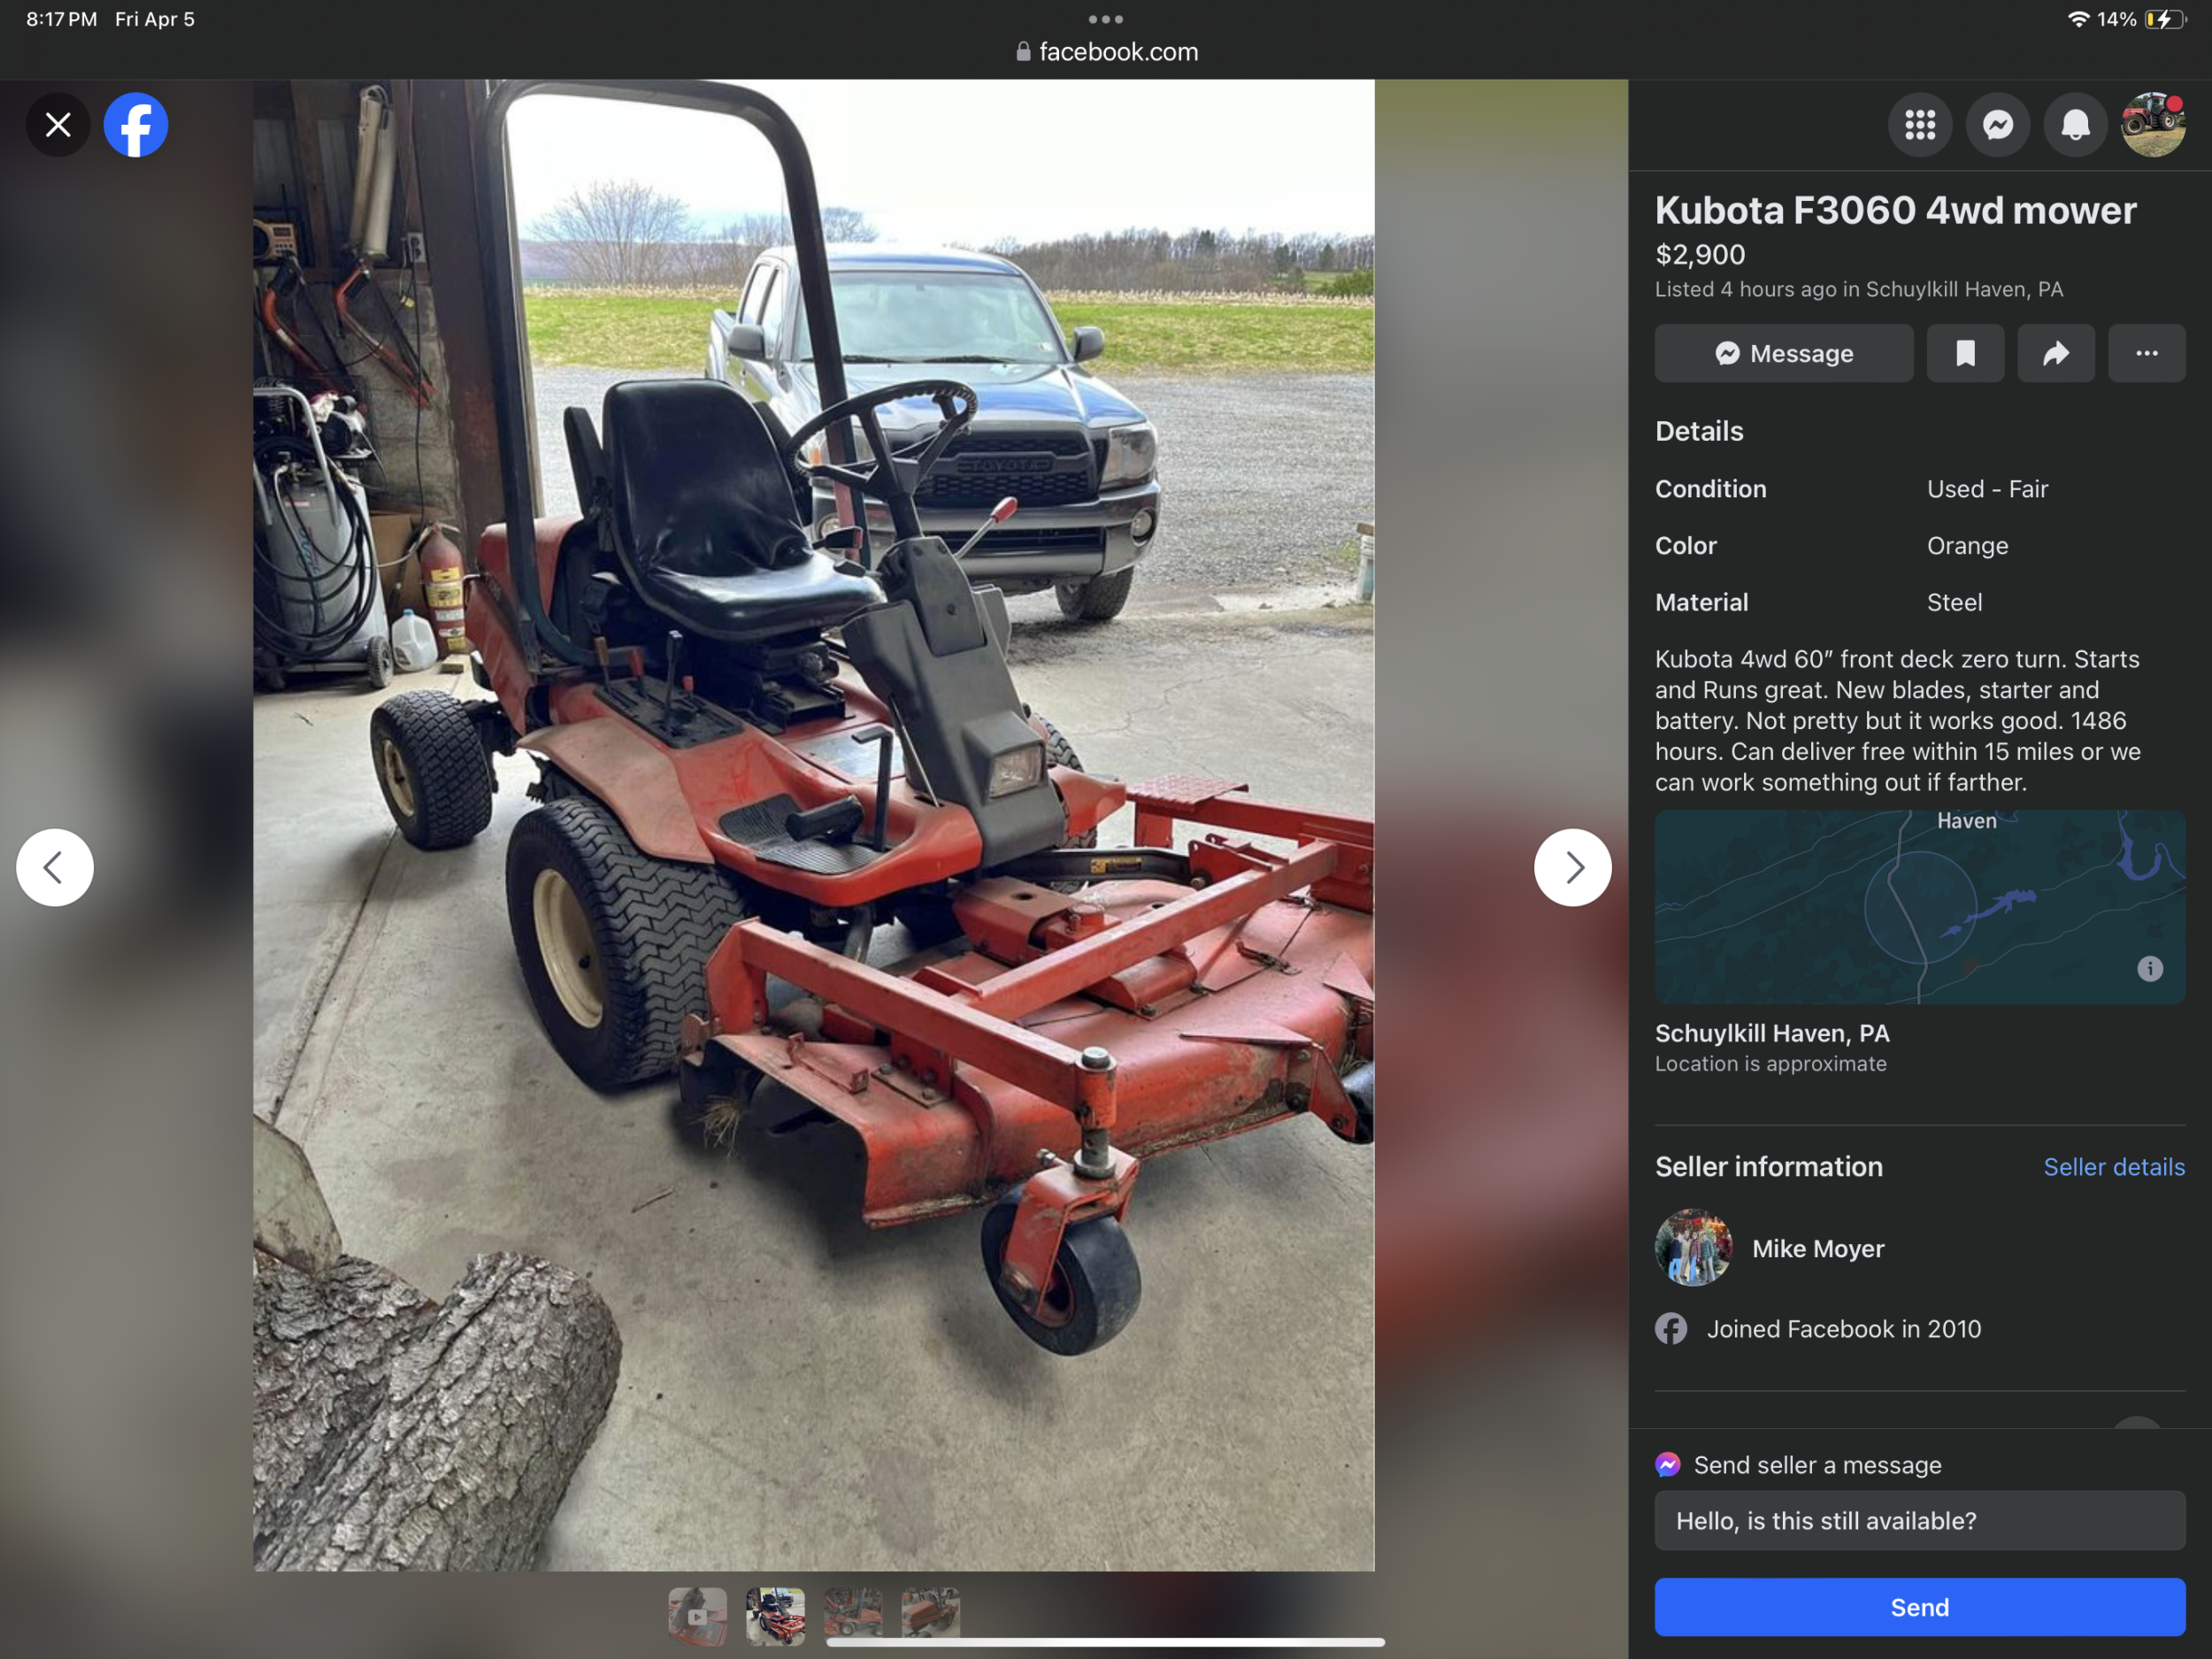Open more options ellipsis for listing

pos(2146,353)
